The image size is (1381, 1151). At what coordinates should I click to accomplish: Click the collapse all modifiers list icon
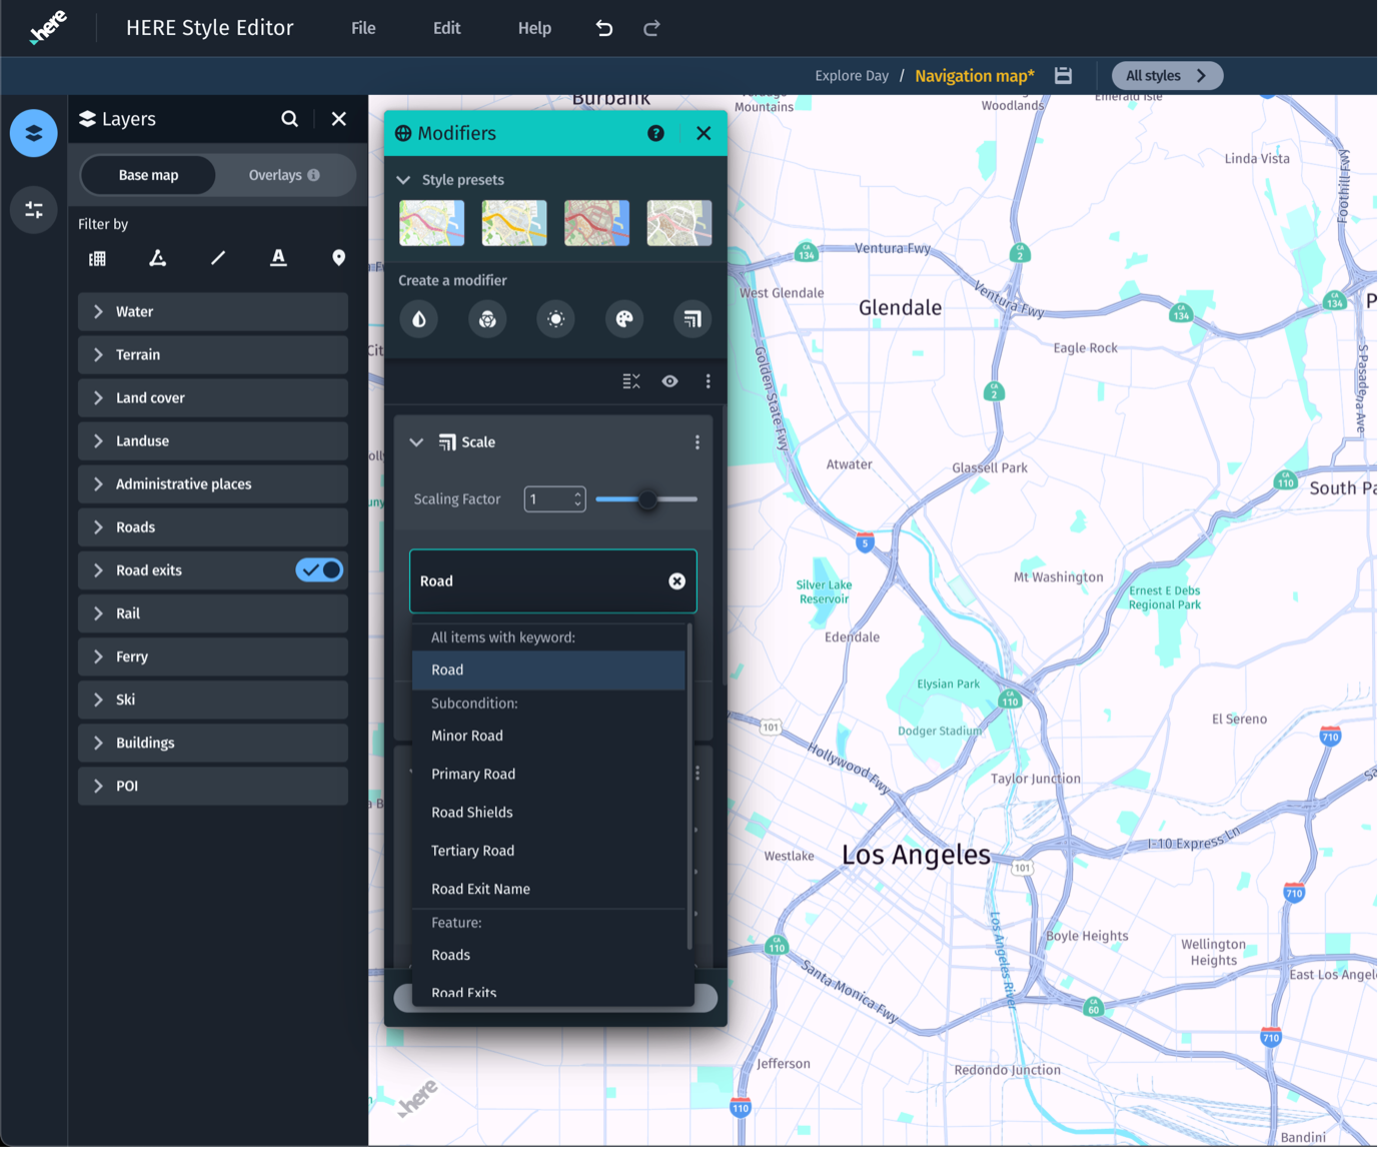[x=631, y=382]
